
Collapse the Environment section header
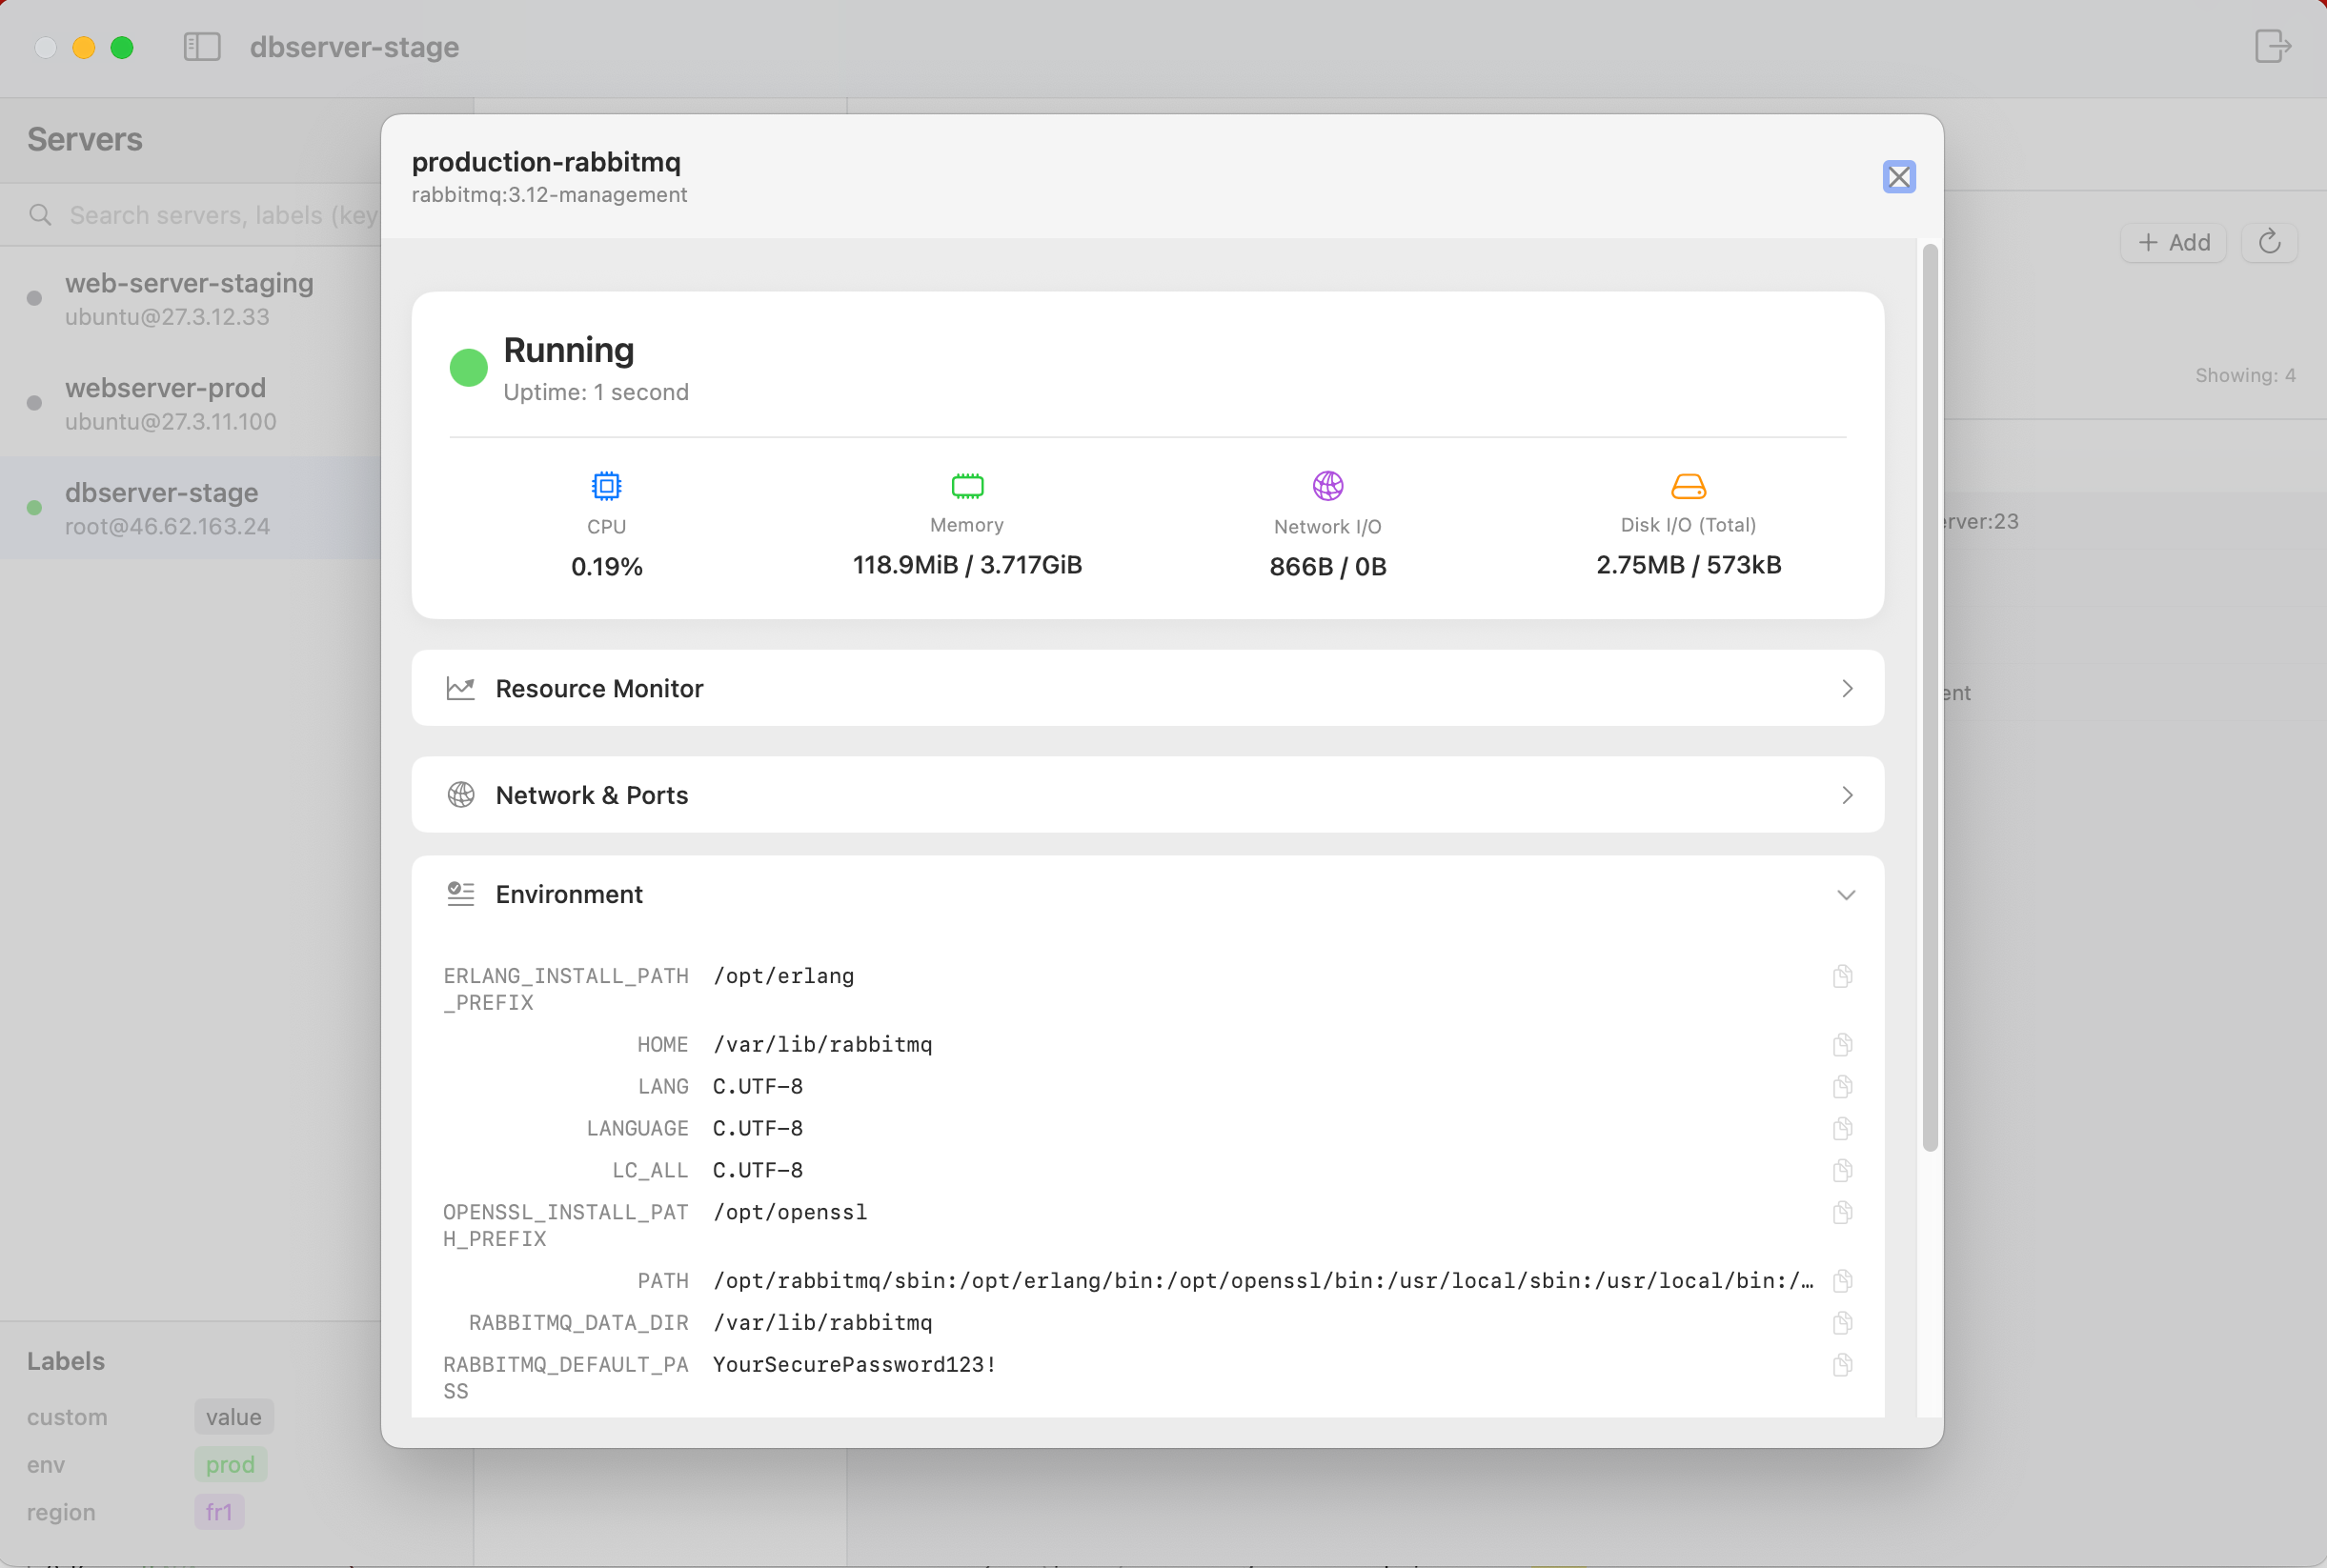tap(1147, 894)
